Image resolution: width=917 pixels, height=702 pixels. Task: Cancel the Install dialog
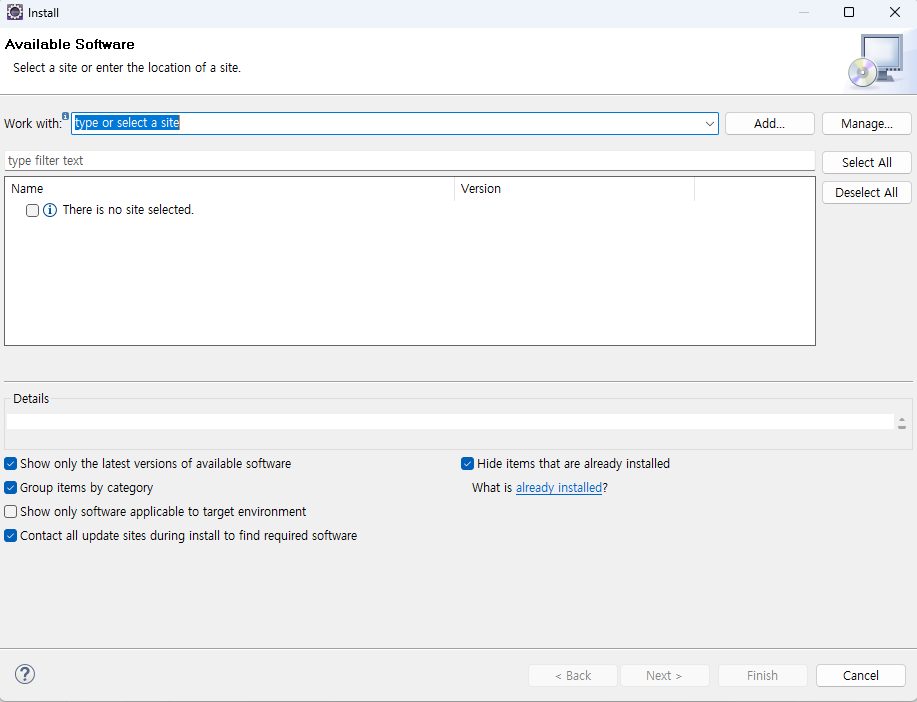click(x=861, y=676)
